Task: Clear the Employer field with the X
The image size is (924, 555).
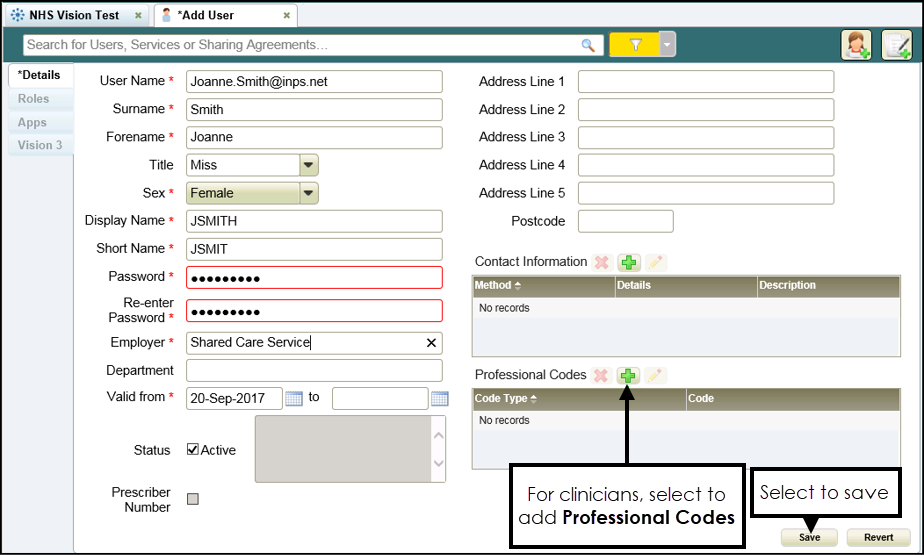Action: 431,343
